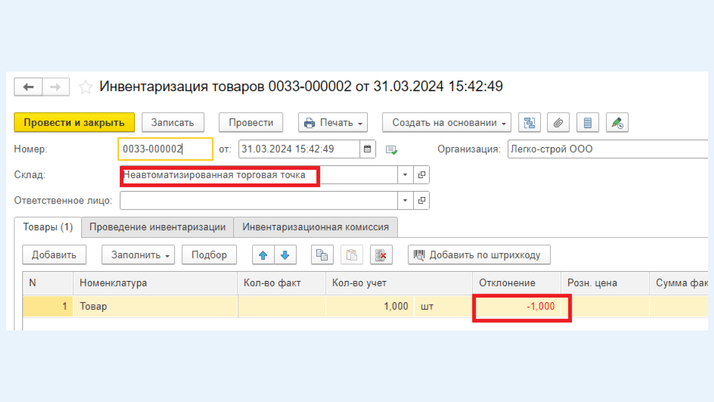Expand Ответственное лицо dropdown arrow
Viewport: 714px width, 402px height.
tap(405, 200)
